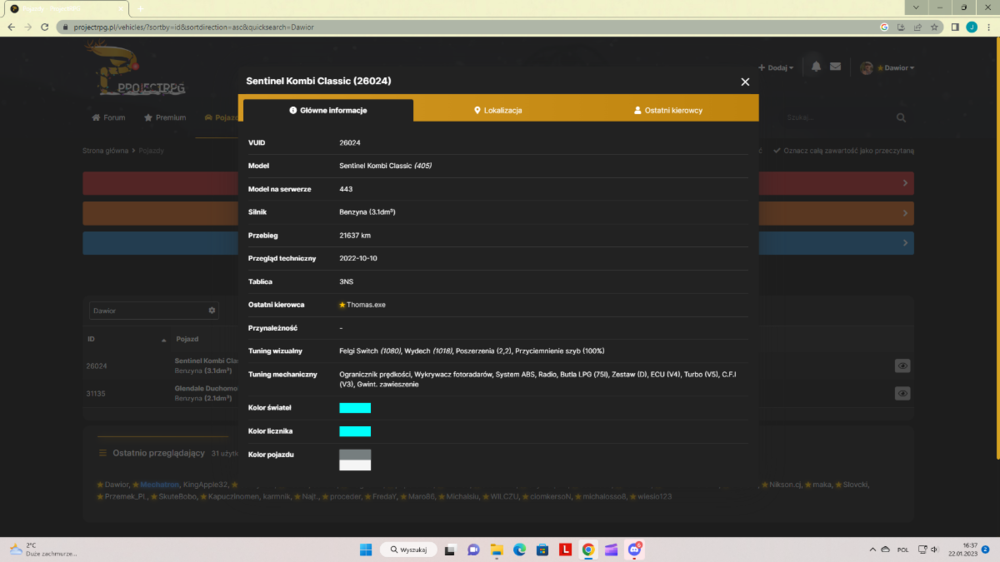Open Discord from the taskbar

click(x=635, y=550)
